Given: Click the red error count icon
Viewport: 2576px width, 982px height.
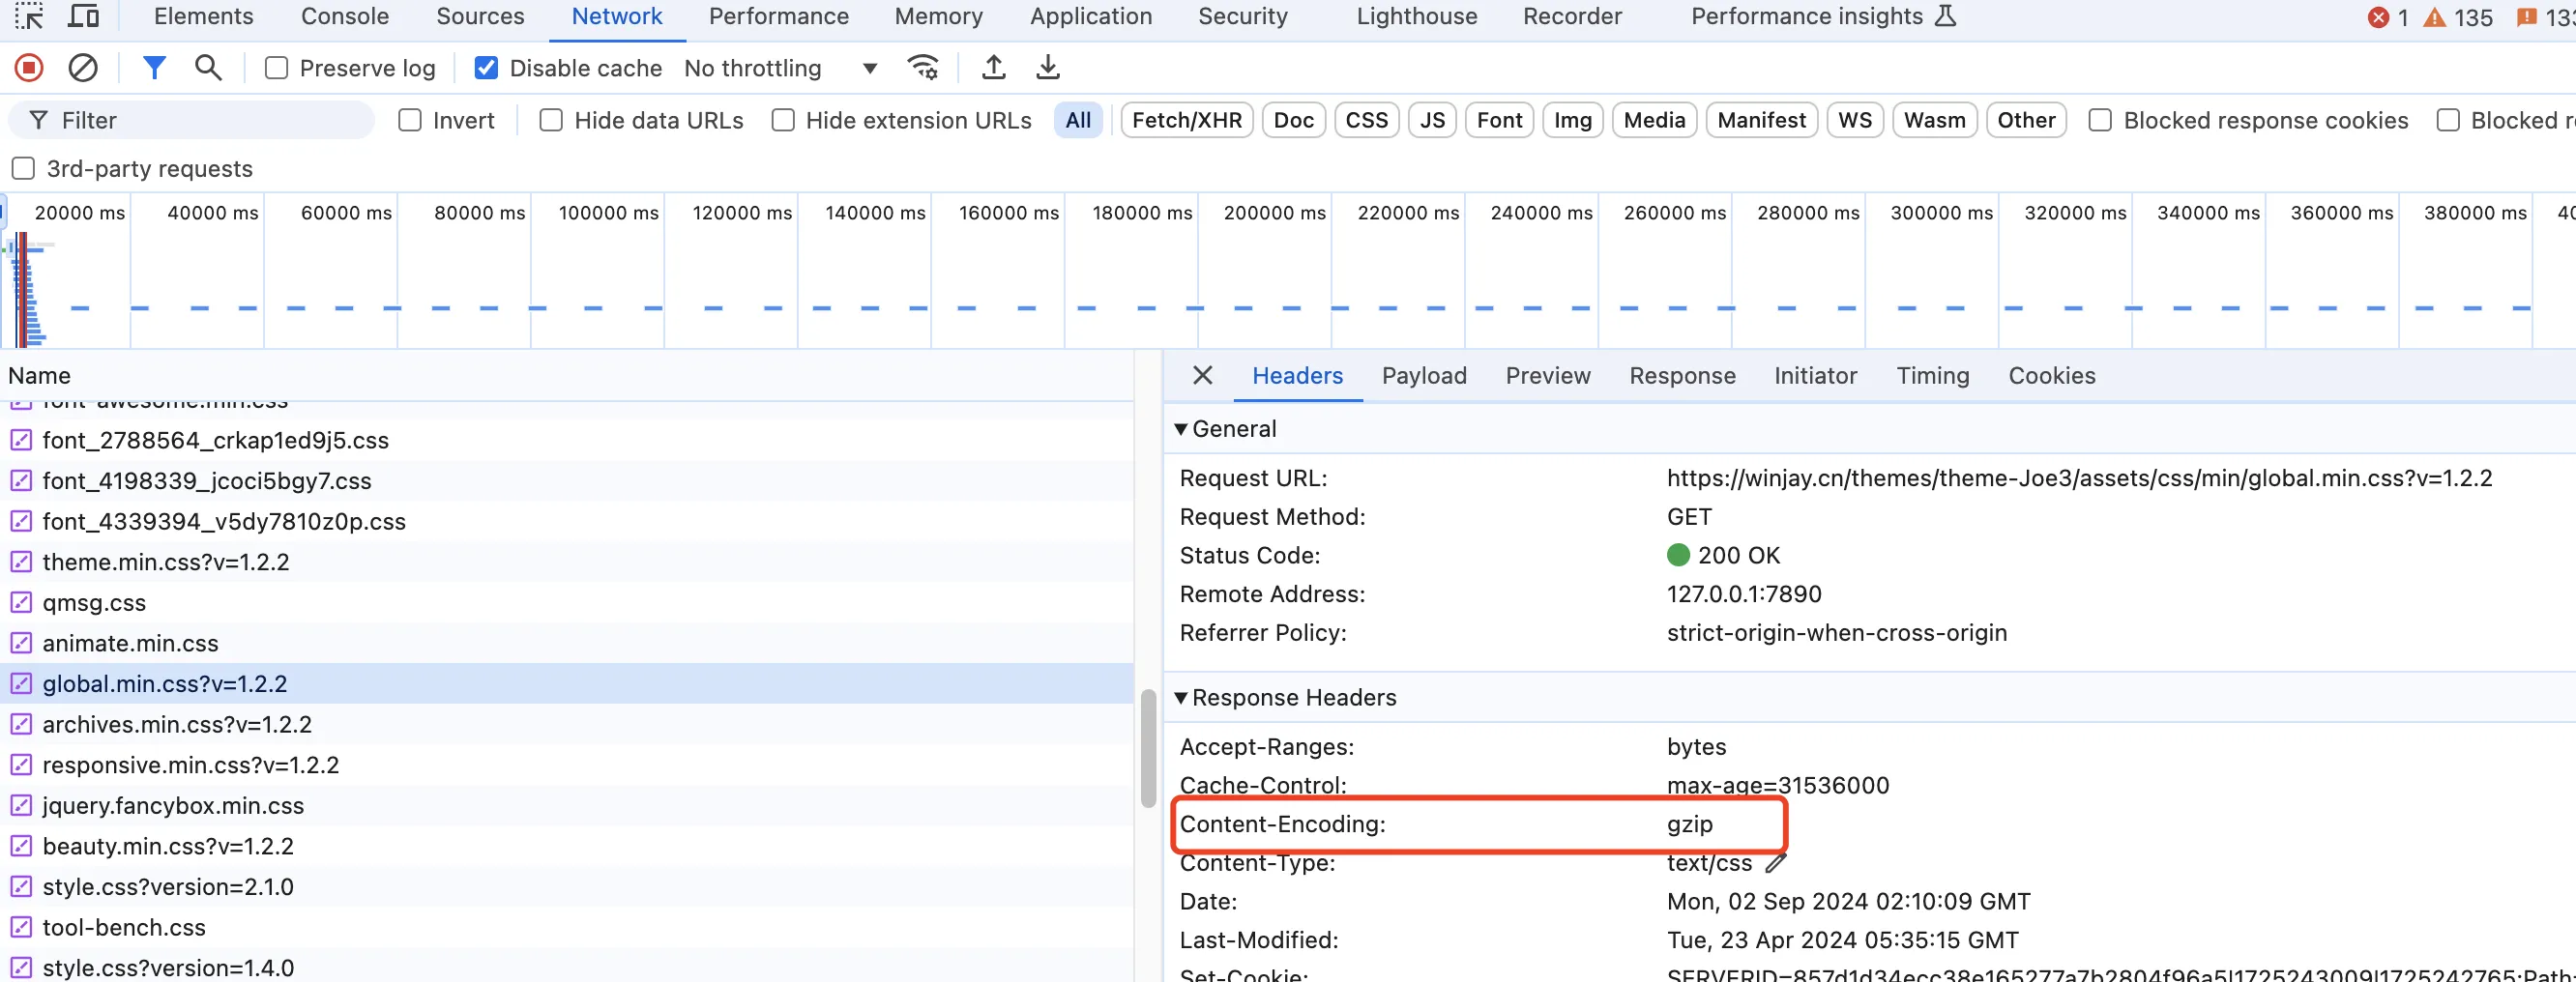Looking at the screenshot, I should tap(2379, 17).
